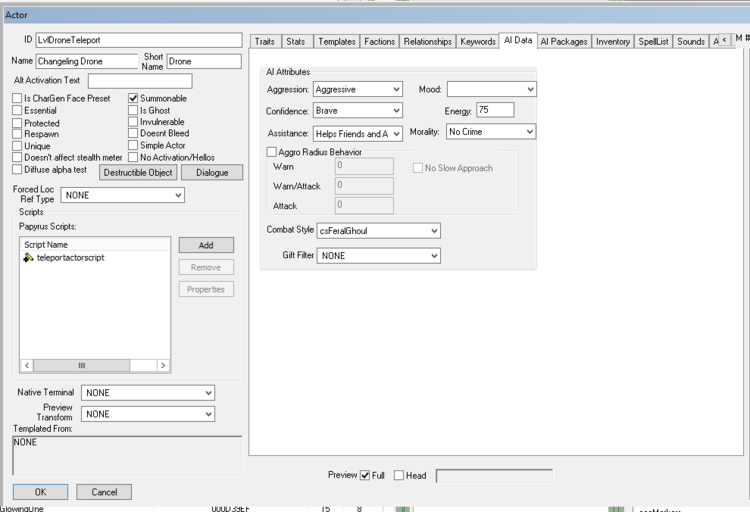Viewport: 750px width, 512px height.
Task: Open the Factions tab
Action: coord(380,42)
